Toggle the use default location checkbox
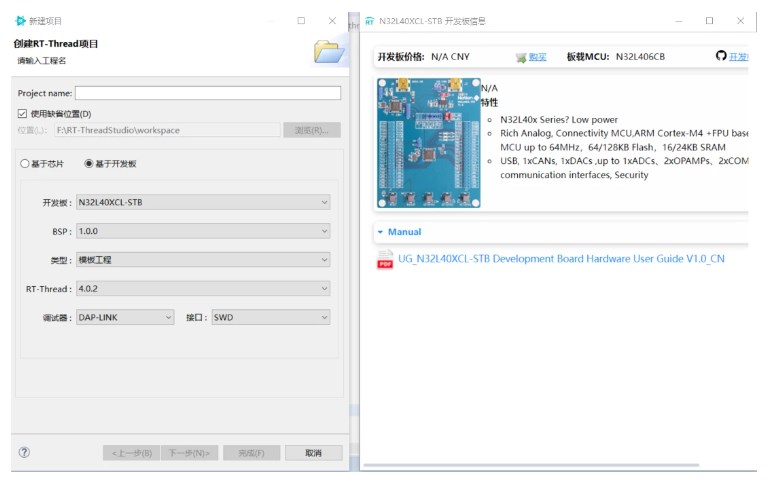 click(22, 114)
